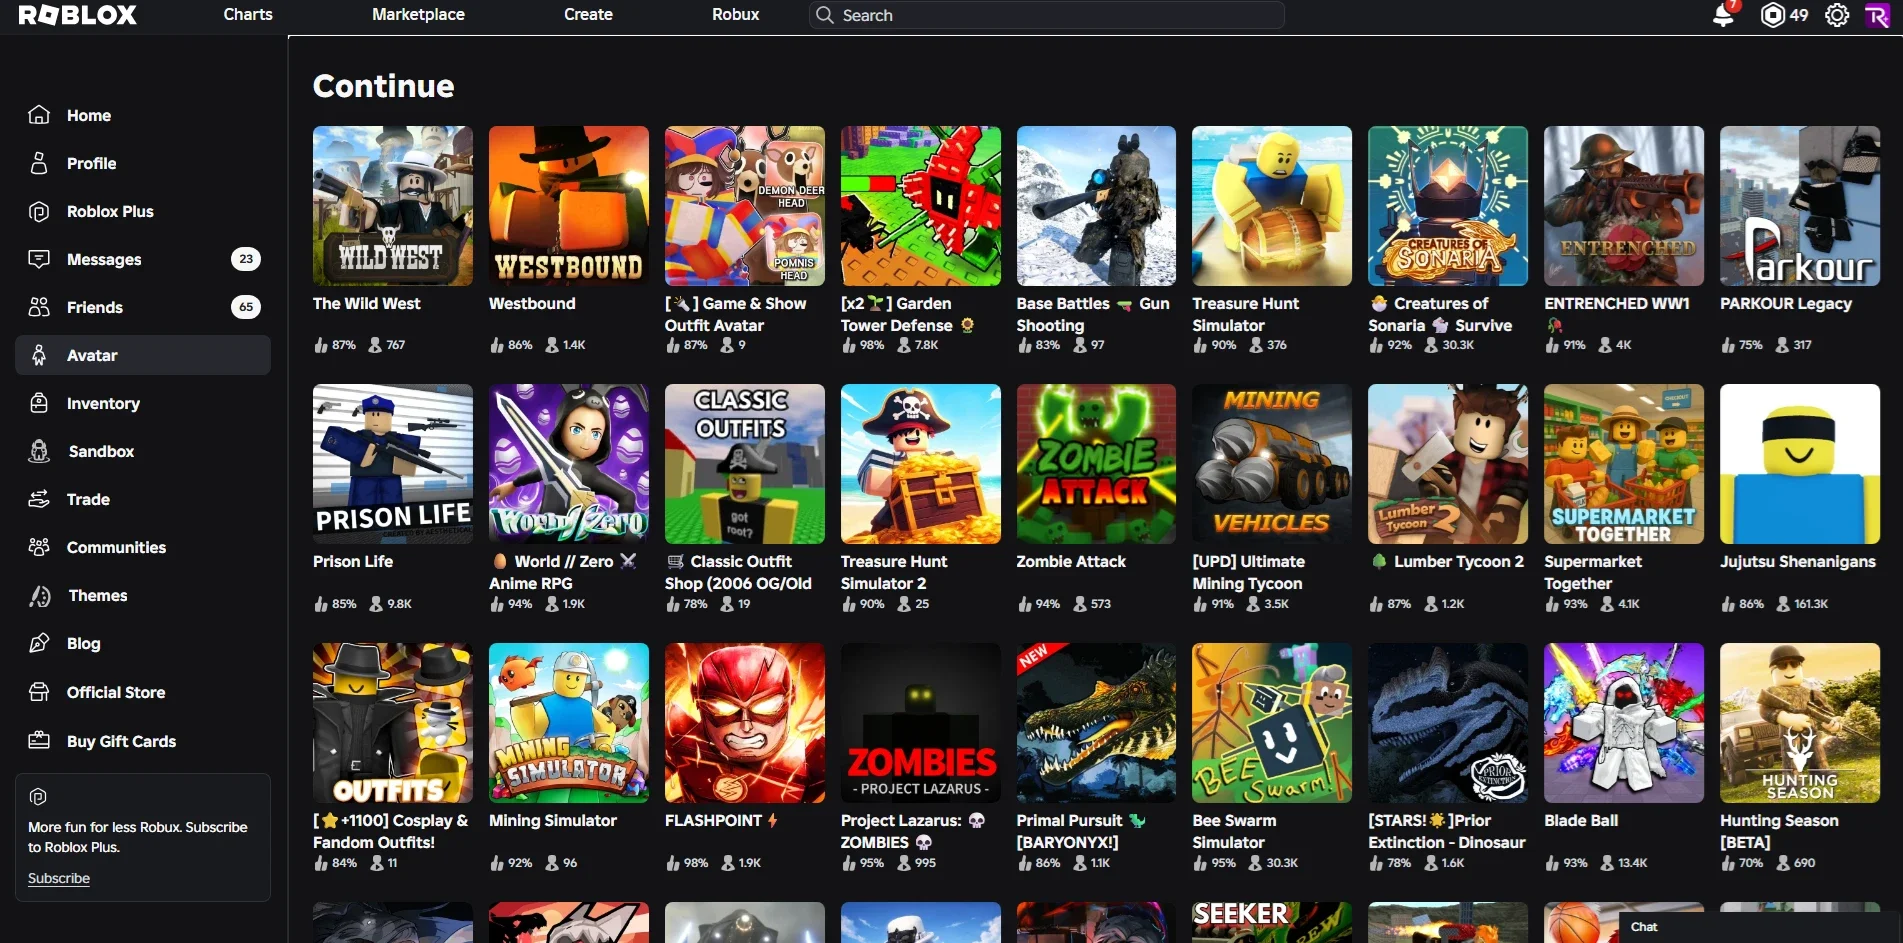This screenshot has height=943, width=1903.
Task: Open the Ultimate Mining Tycoon thumbnail
Action: (1272, 464)
